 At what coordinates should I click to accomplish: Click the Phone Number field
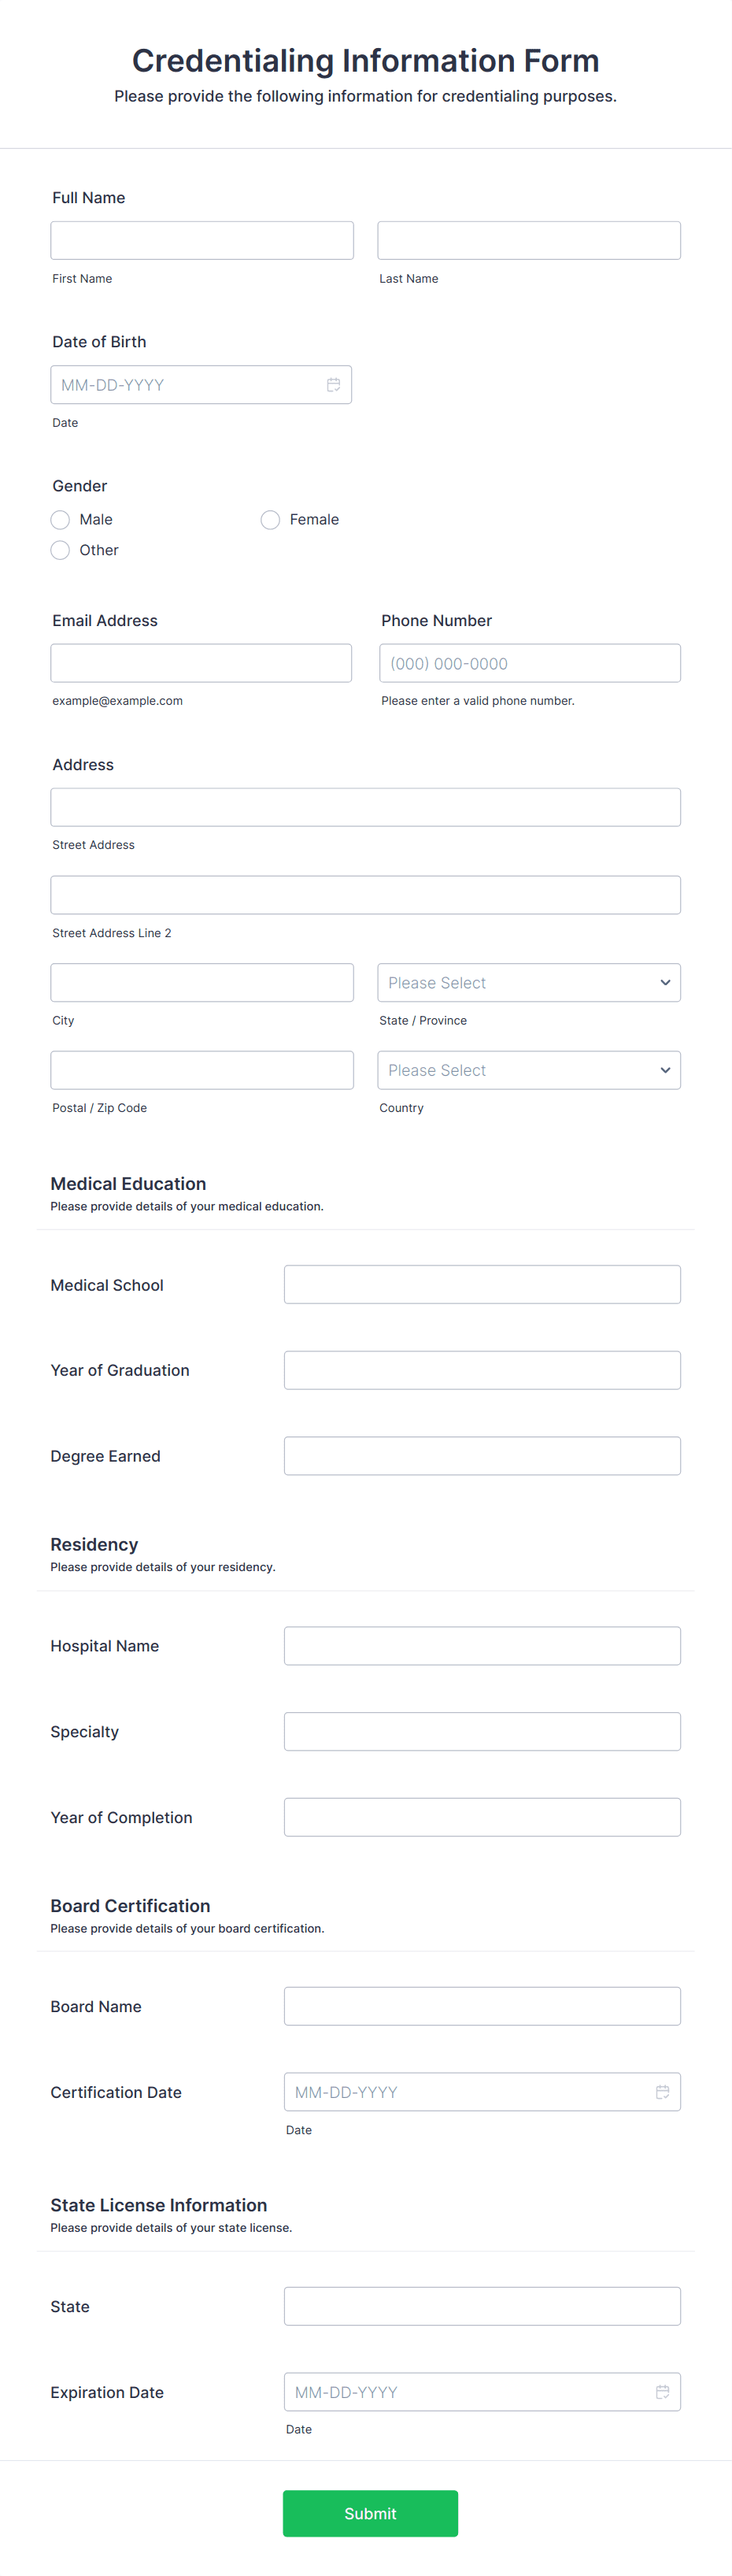[x=529, y=662]
